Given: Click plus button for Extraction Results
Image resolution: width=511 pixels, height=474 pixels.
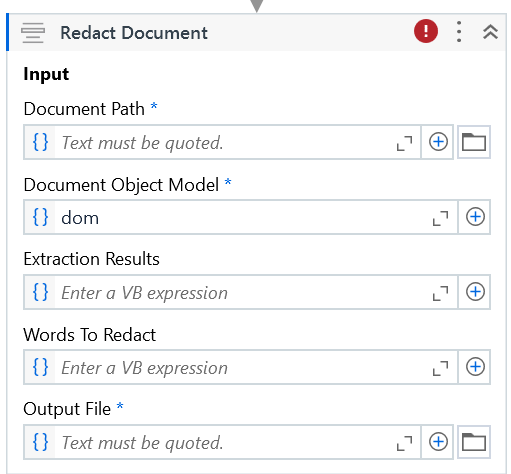Looking at the screenshot, I should pyautogui.click(x=475, y=292).
